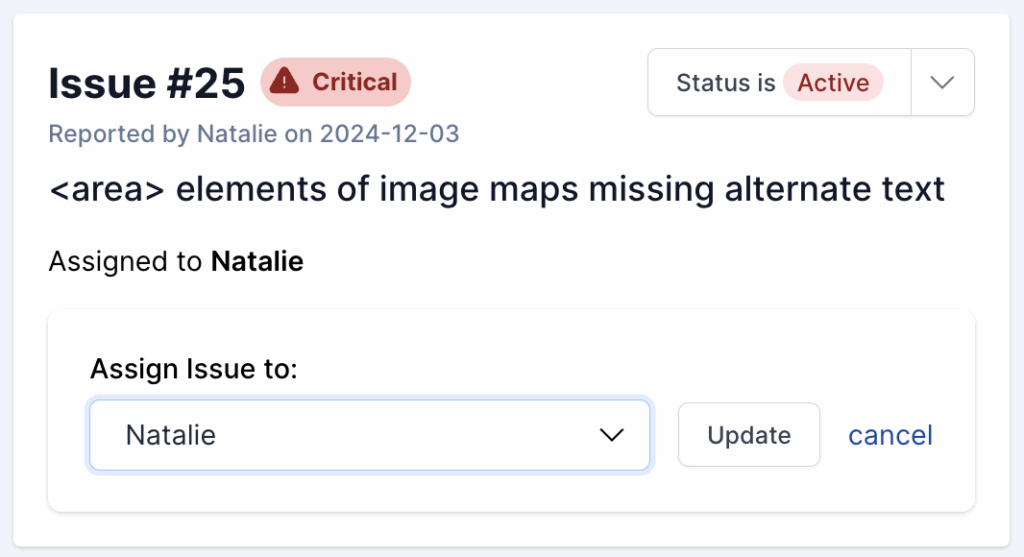
Task: Click the Critical severity badge label
Action: [x=354, y=81]
